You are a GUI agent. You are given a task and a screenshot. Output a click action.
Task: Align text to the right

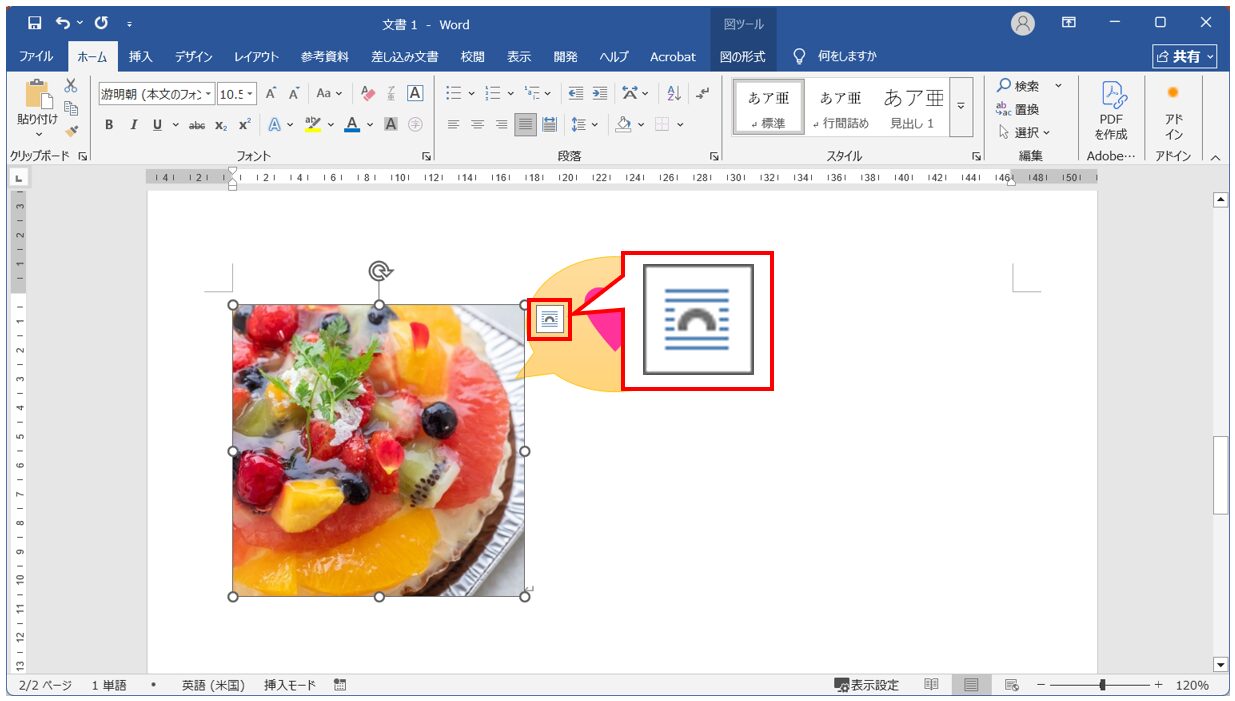(x=501, y=125)
